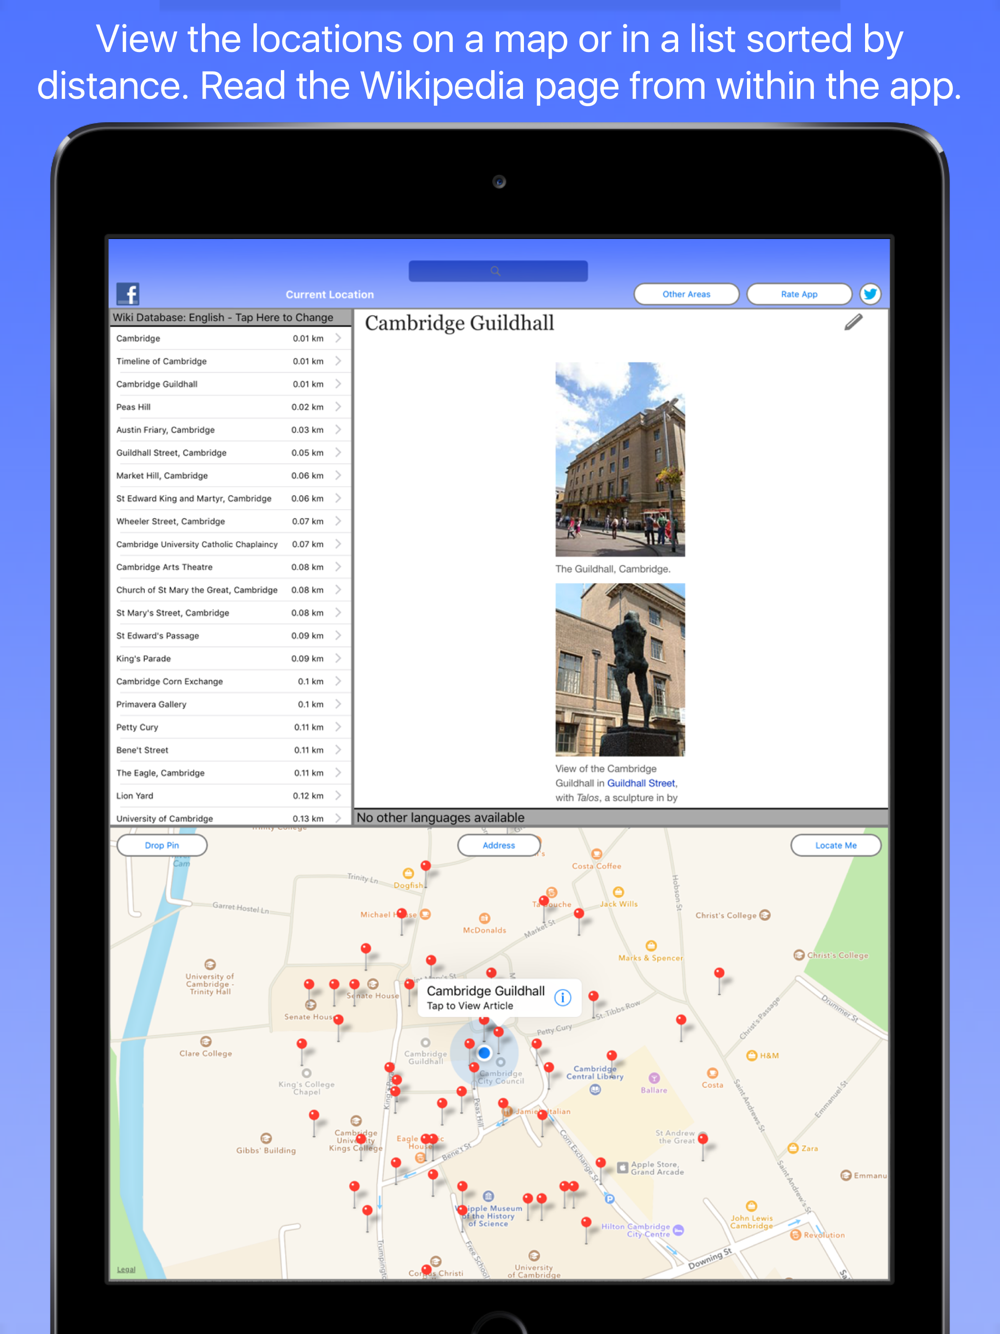Click the Address button
This screenshot has height=1334, width=1000.
[499, 845]
